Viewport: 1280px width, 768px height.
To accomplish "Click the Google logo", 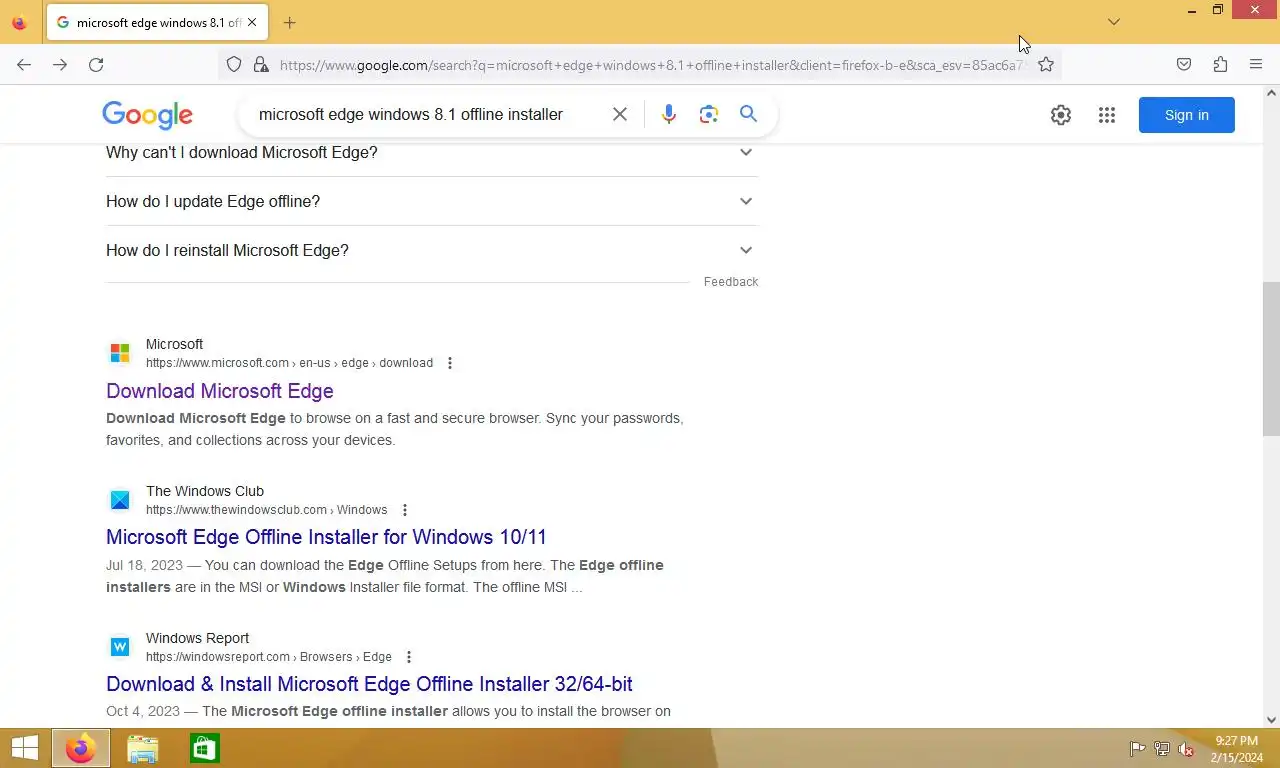I will [x=147, y=115].
